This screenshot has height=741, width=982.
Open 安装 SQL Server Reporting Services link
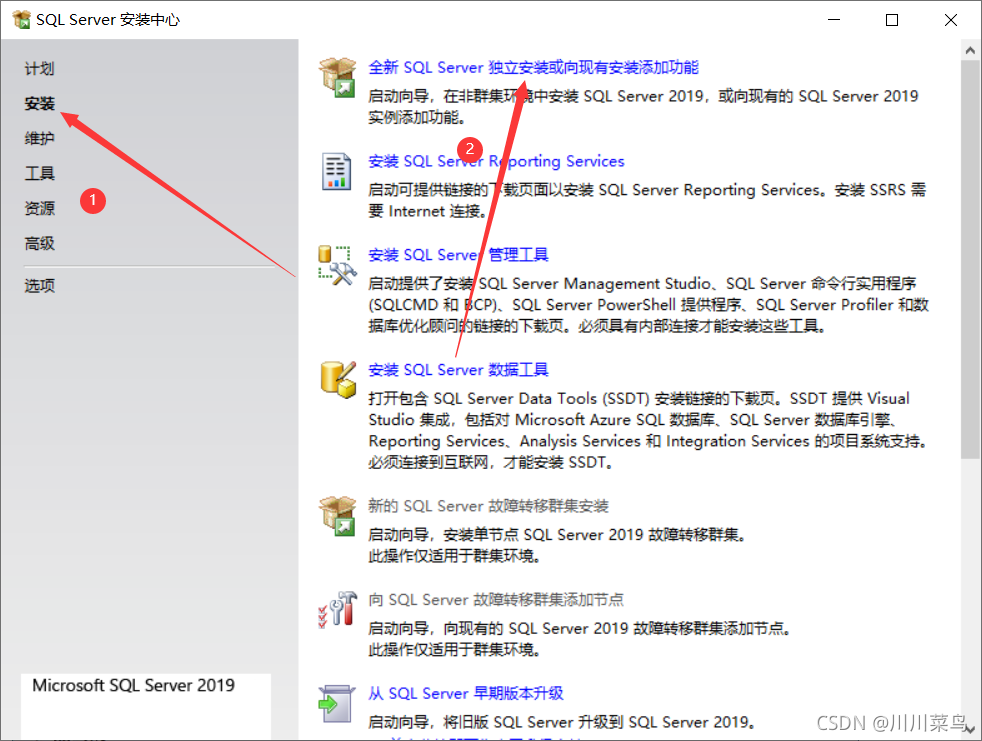pos(496,161)
